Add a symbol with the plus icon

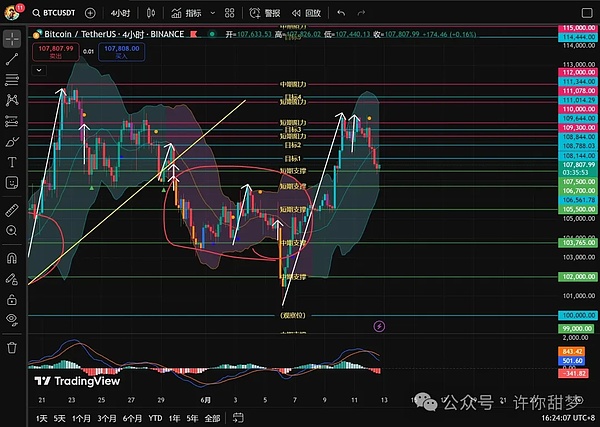click(90, 13)
